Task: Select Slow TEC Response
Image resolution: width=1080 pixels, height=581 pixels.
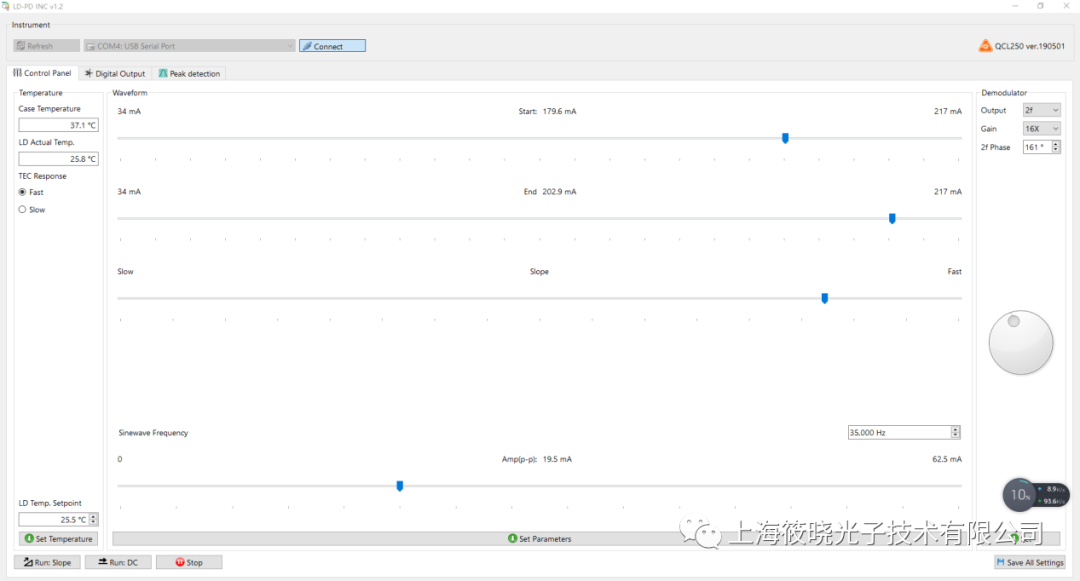Action: point(22,209)
